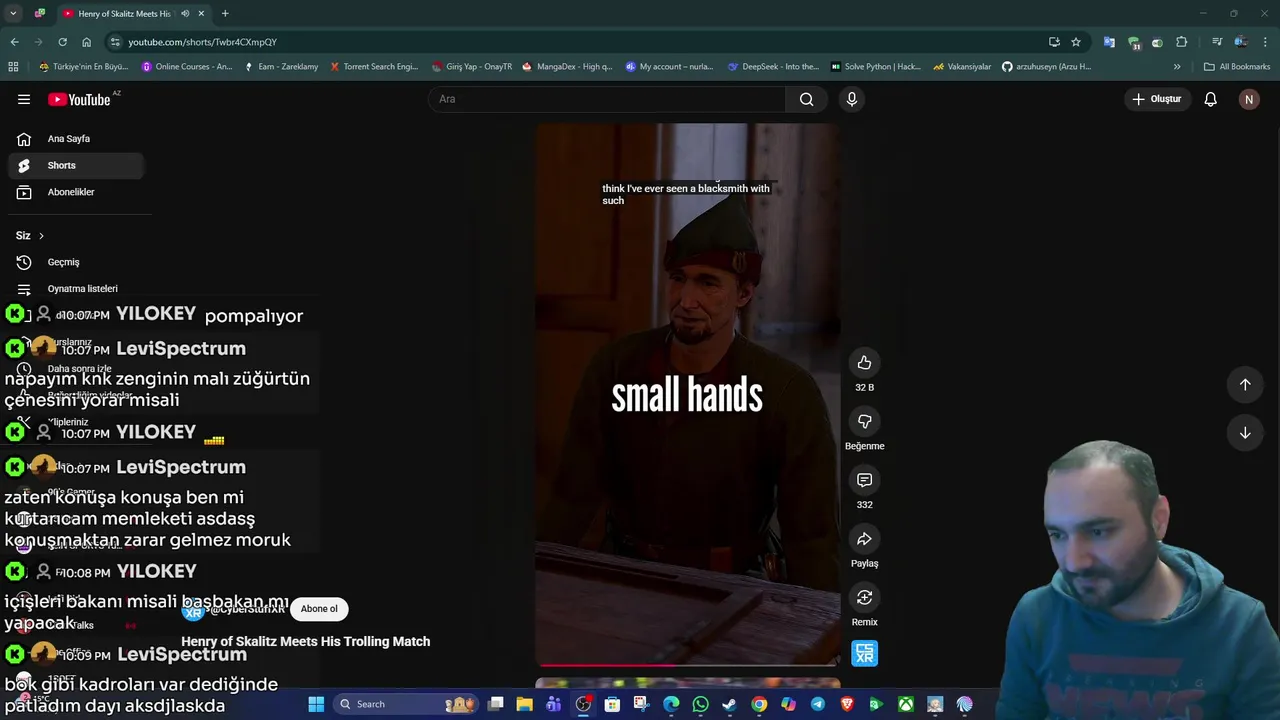1280x720 pixels.
Task: Open YouTube notifications bell
Action: click(1210, 99)
